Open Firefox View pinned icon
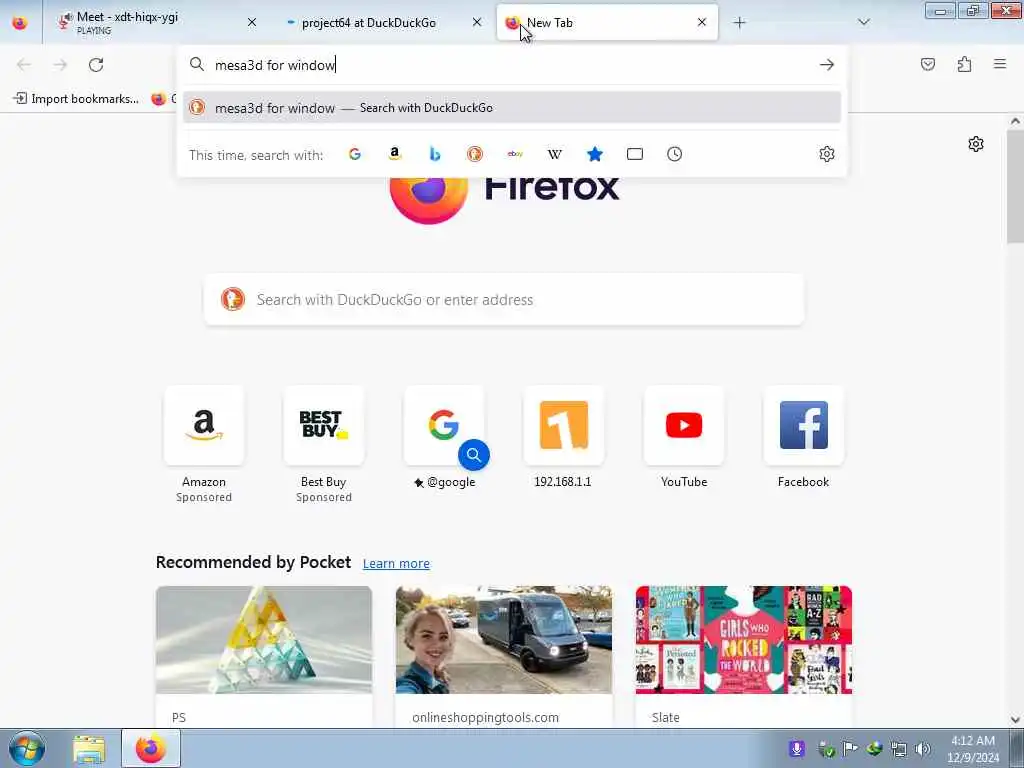1024x768 pixels. click(x=20, y=23)
